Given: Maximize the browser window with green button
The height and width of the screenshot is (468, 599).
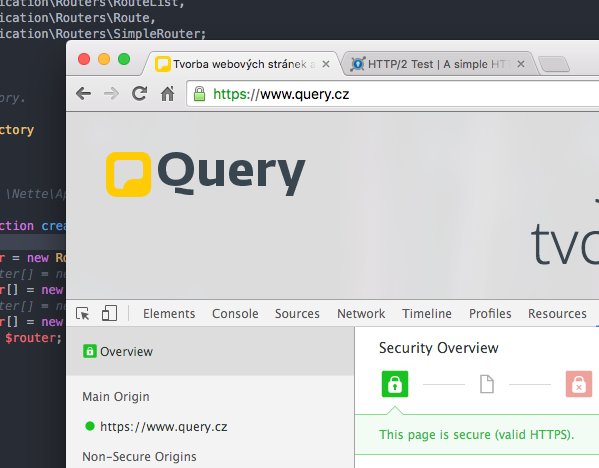Looking at the screenshot, I should 124,59.
